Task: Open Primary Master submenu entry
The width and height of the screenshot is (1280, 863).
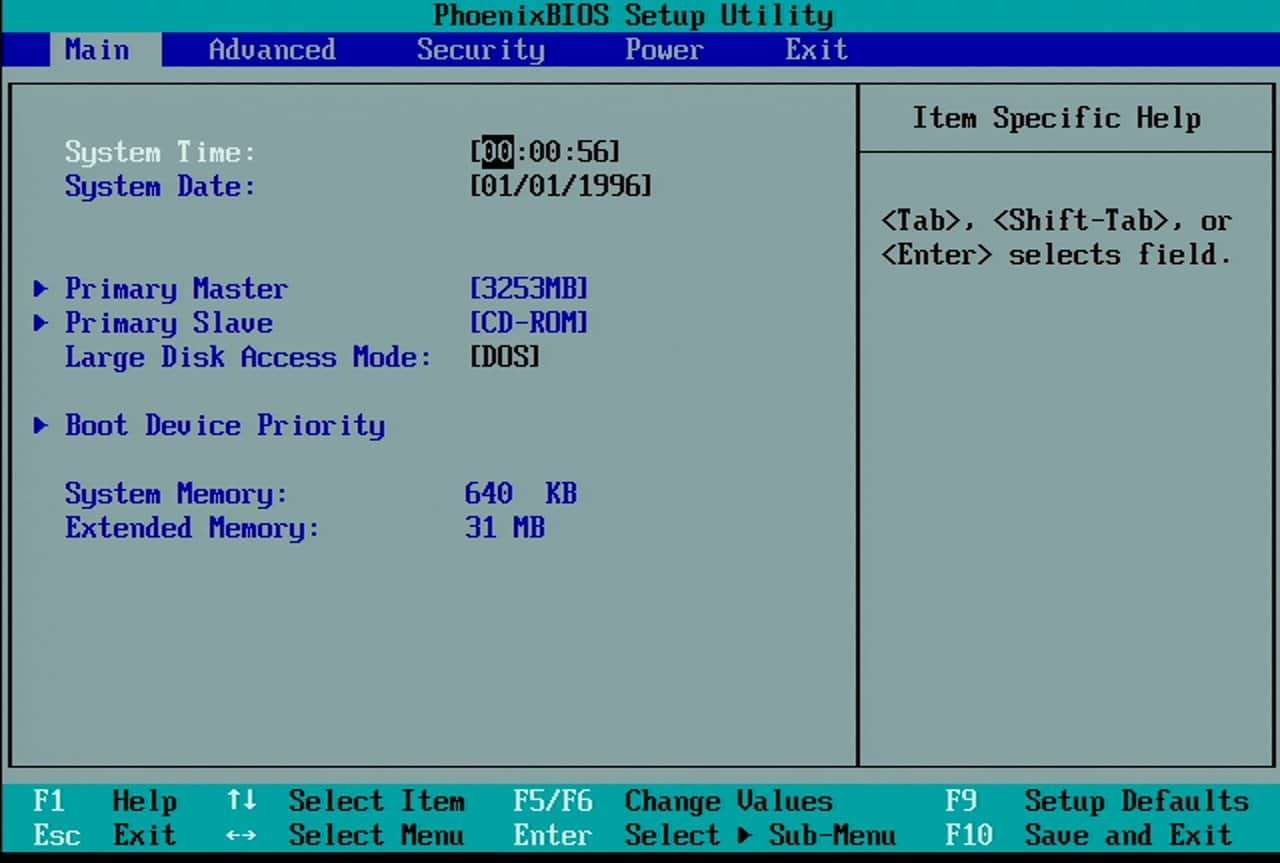Action: pos(176,289)
